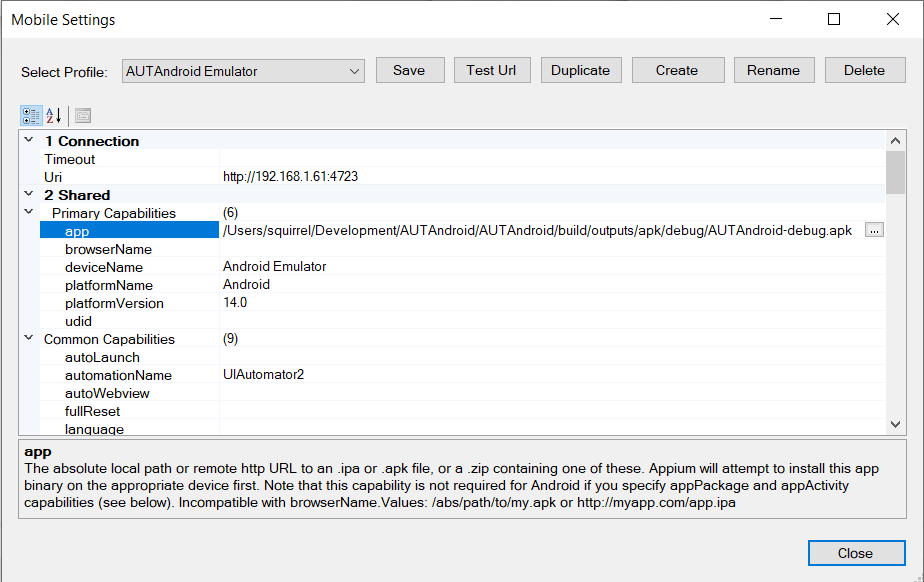The height and width of the screenshot is (582, 924).
Task: Click the Test Url button
Action: click(491, 70)
